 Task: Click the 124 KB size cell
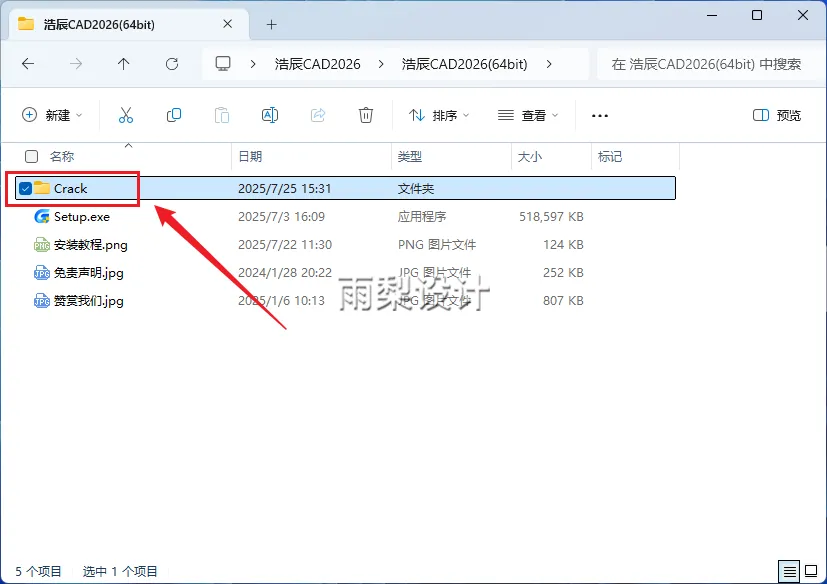(x=563, y=245)
